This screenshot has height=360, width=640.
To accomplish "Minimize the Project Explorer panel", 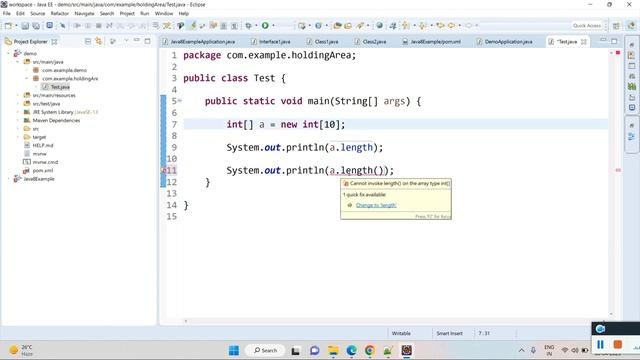I will click(137, 41).
